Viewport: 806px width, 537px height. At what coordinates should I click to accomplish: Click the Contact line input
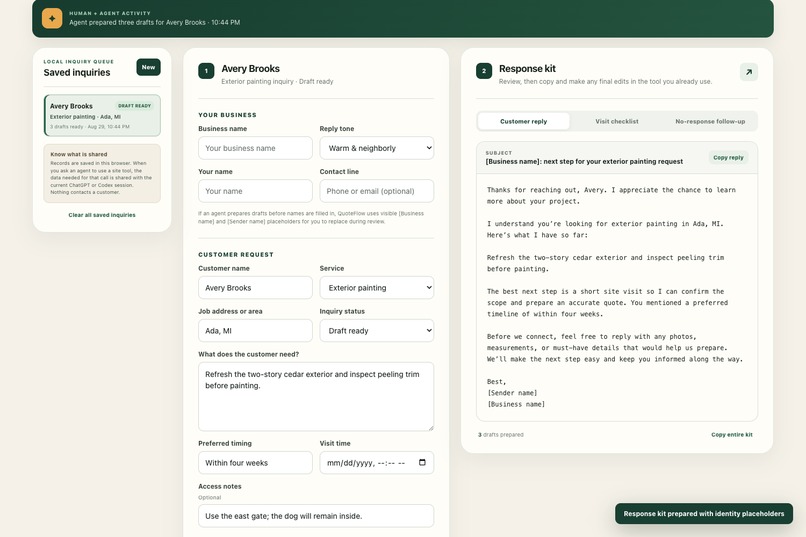[x=377, y=191]
